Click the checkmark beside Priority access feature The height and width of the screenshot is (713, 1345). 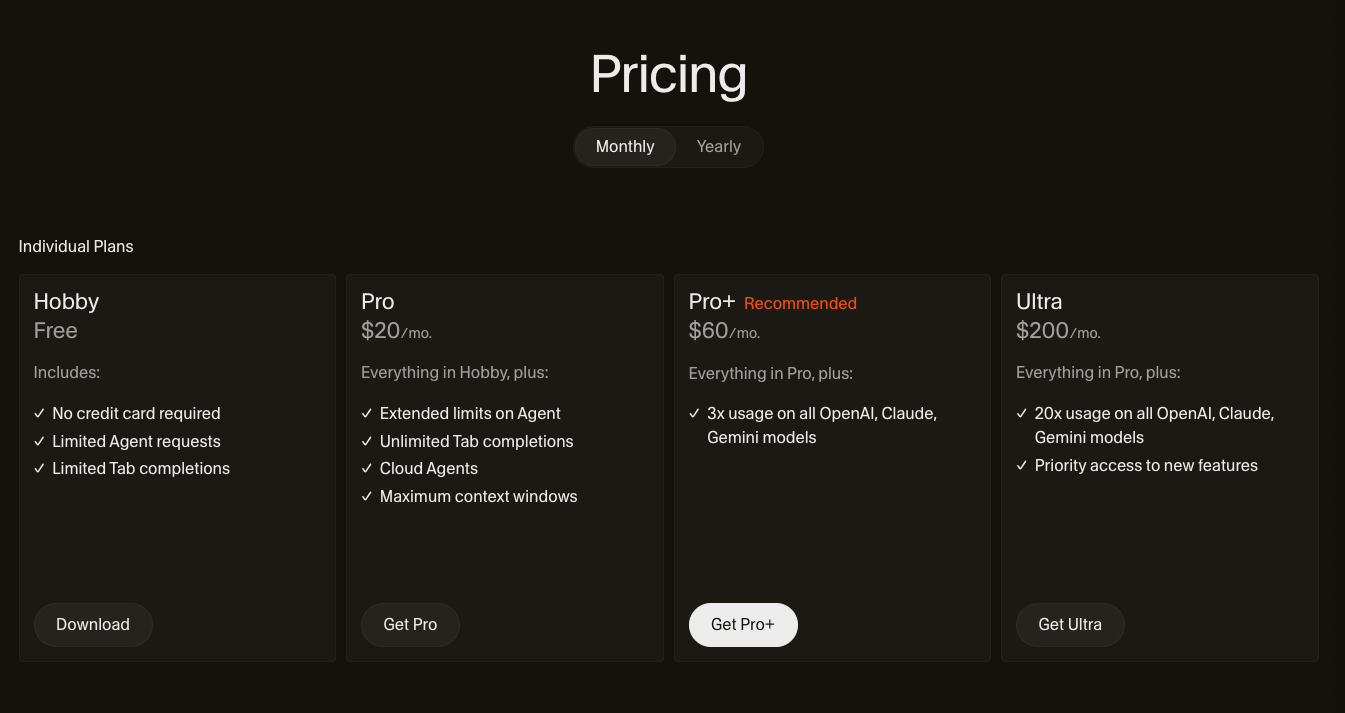point(1022,465)
